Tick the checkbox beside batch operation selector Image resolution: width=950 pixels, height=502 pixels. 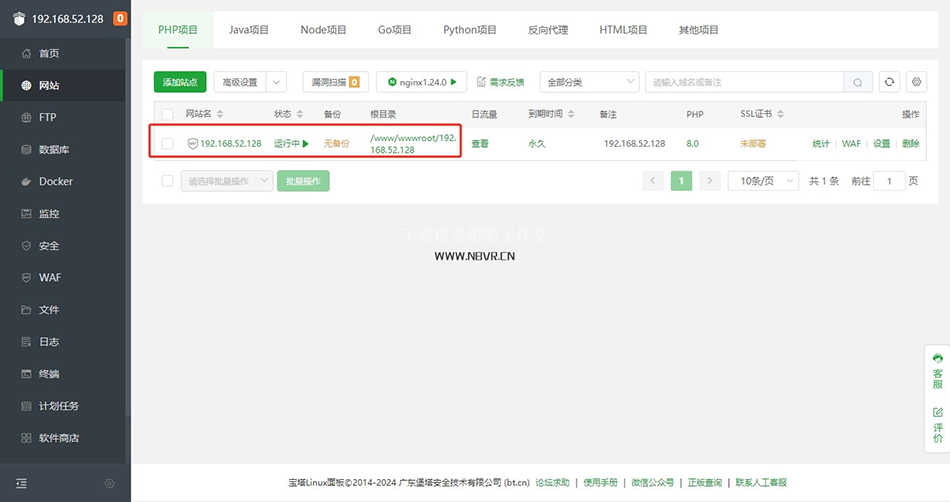(167, 181)
